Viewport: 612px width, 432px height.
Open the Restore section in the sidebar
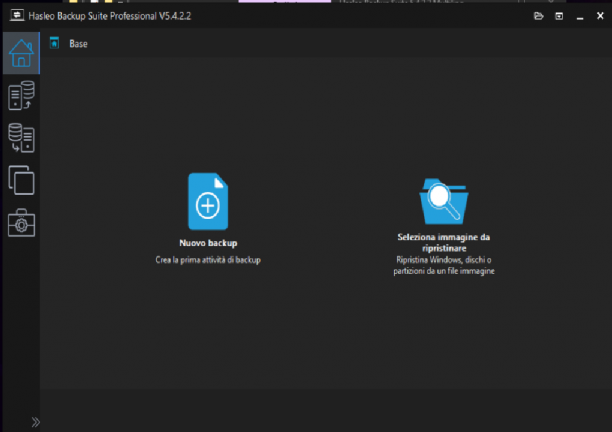pyautogui.click(x=21, y=138)
